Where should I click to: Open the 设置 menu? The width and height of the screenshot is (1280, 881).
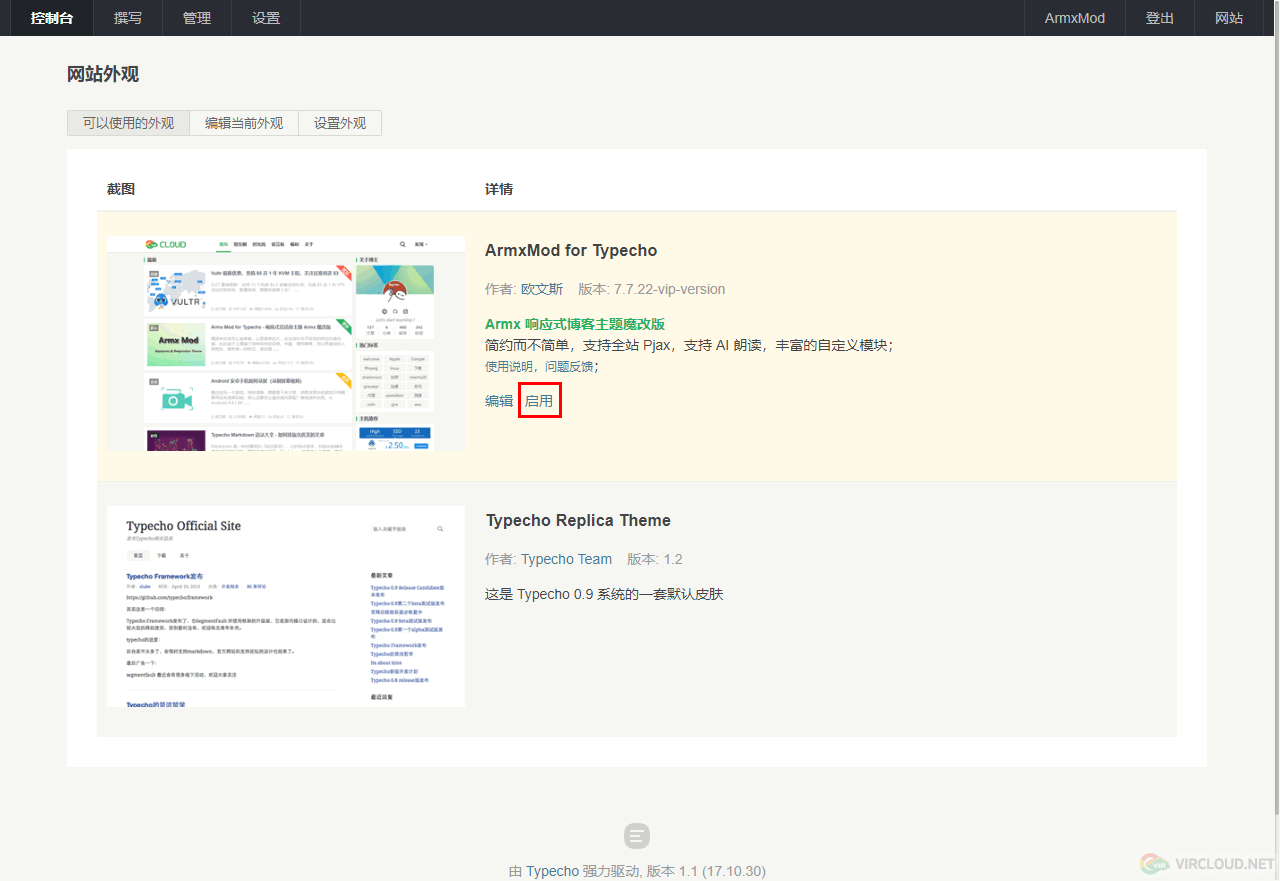266,18
